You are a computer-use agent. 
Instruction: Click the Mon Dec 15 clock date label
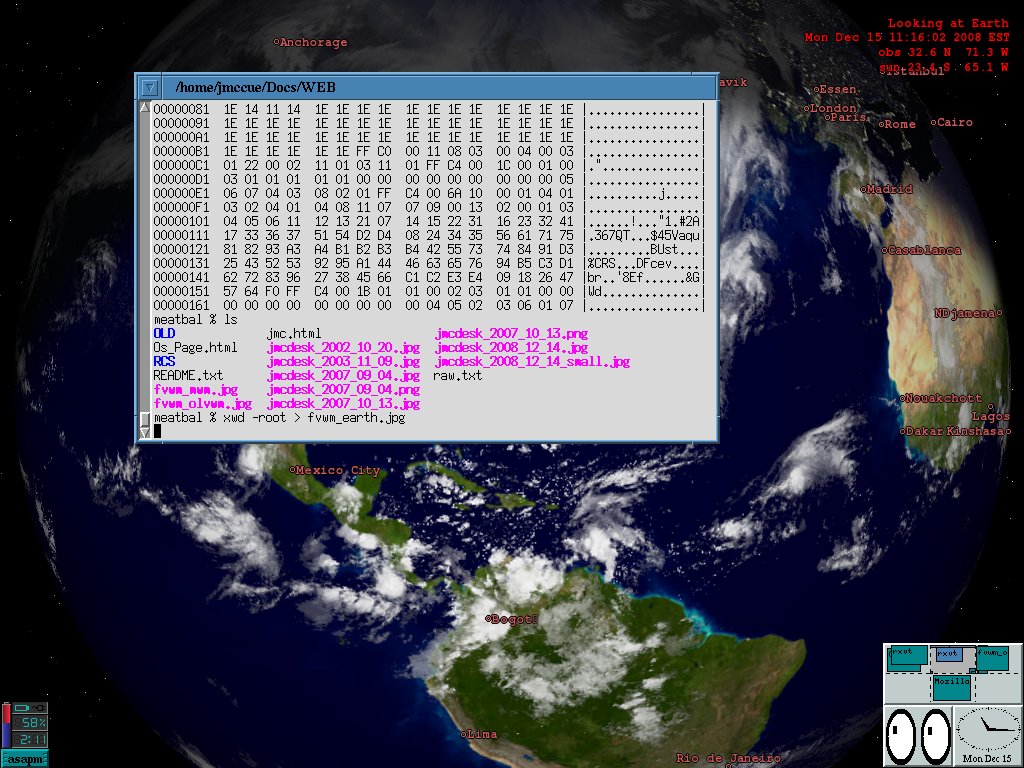(x=986, y=759)
